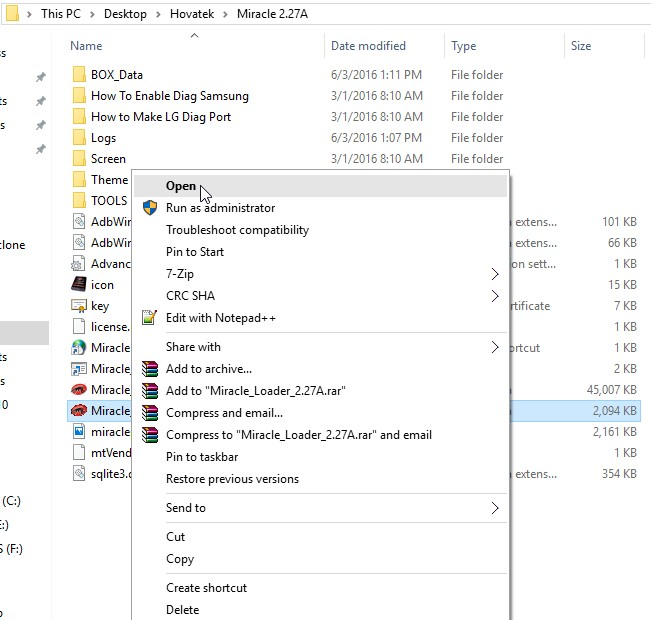Choose Compress to rar and email
Screen dimensions: 651x620
320,435
